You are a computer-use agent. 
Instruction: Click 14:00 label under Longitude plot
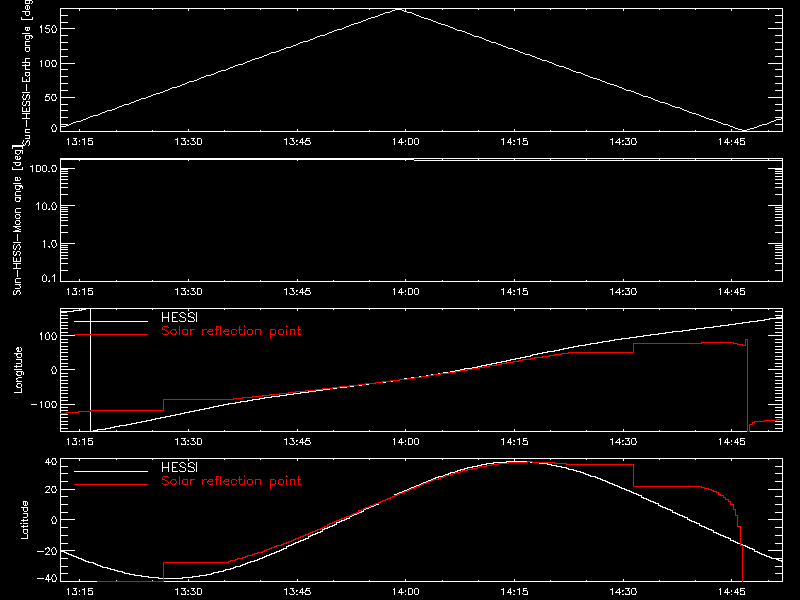[x=406, y=442]
